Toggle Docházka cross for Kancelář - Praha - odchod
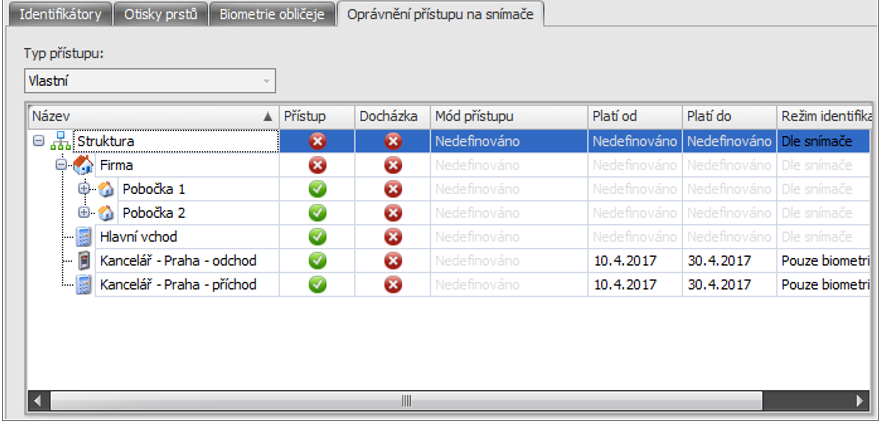880x423 pixels. point(393,261)
